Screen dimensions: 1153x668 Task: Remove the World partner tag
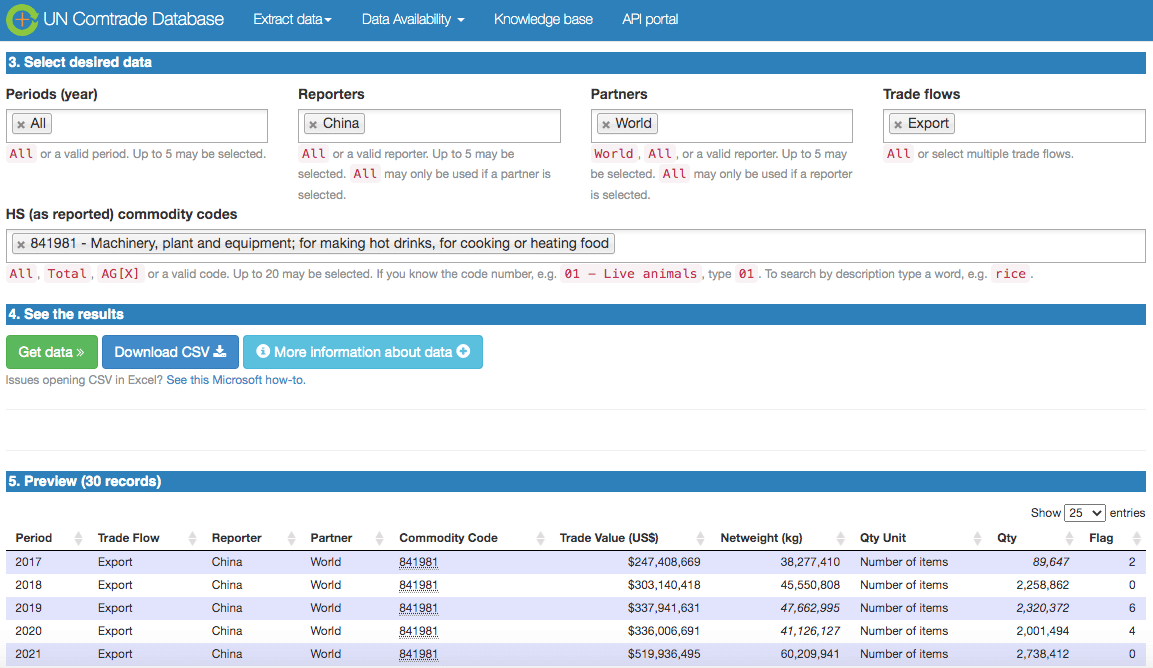(605, 124)
